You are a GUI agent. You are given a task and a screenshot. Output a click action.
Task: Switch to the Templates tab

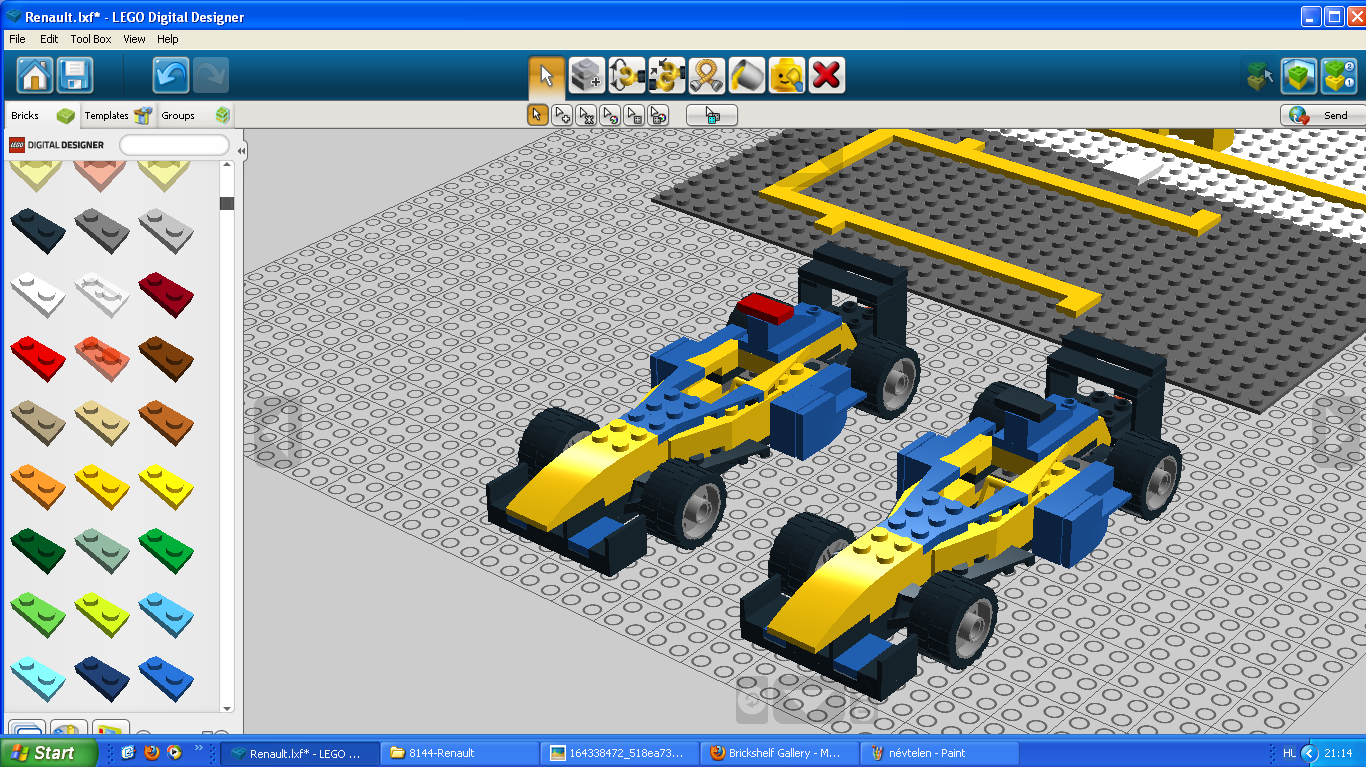point(117,115)
